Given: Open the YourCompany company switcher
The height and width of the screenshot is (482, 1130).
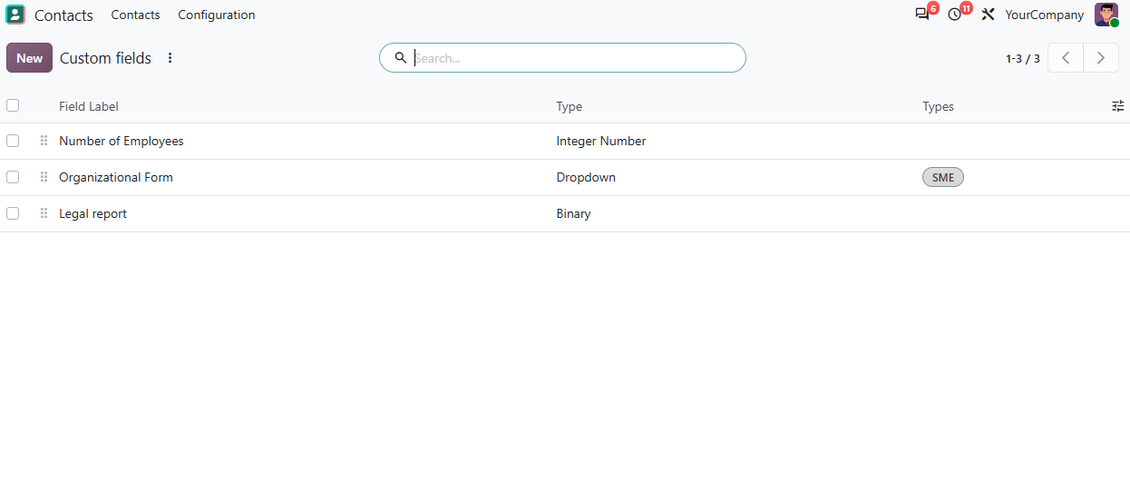Looking at the screenshot, I should click(x=1044, y=14).
